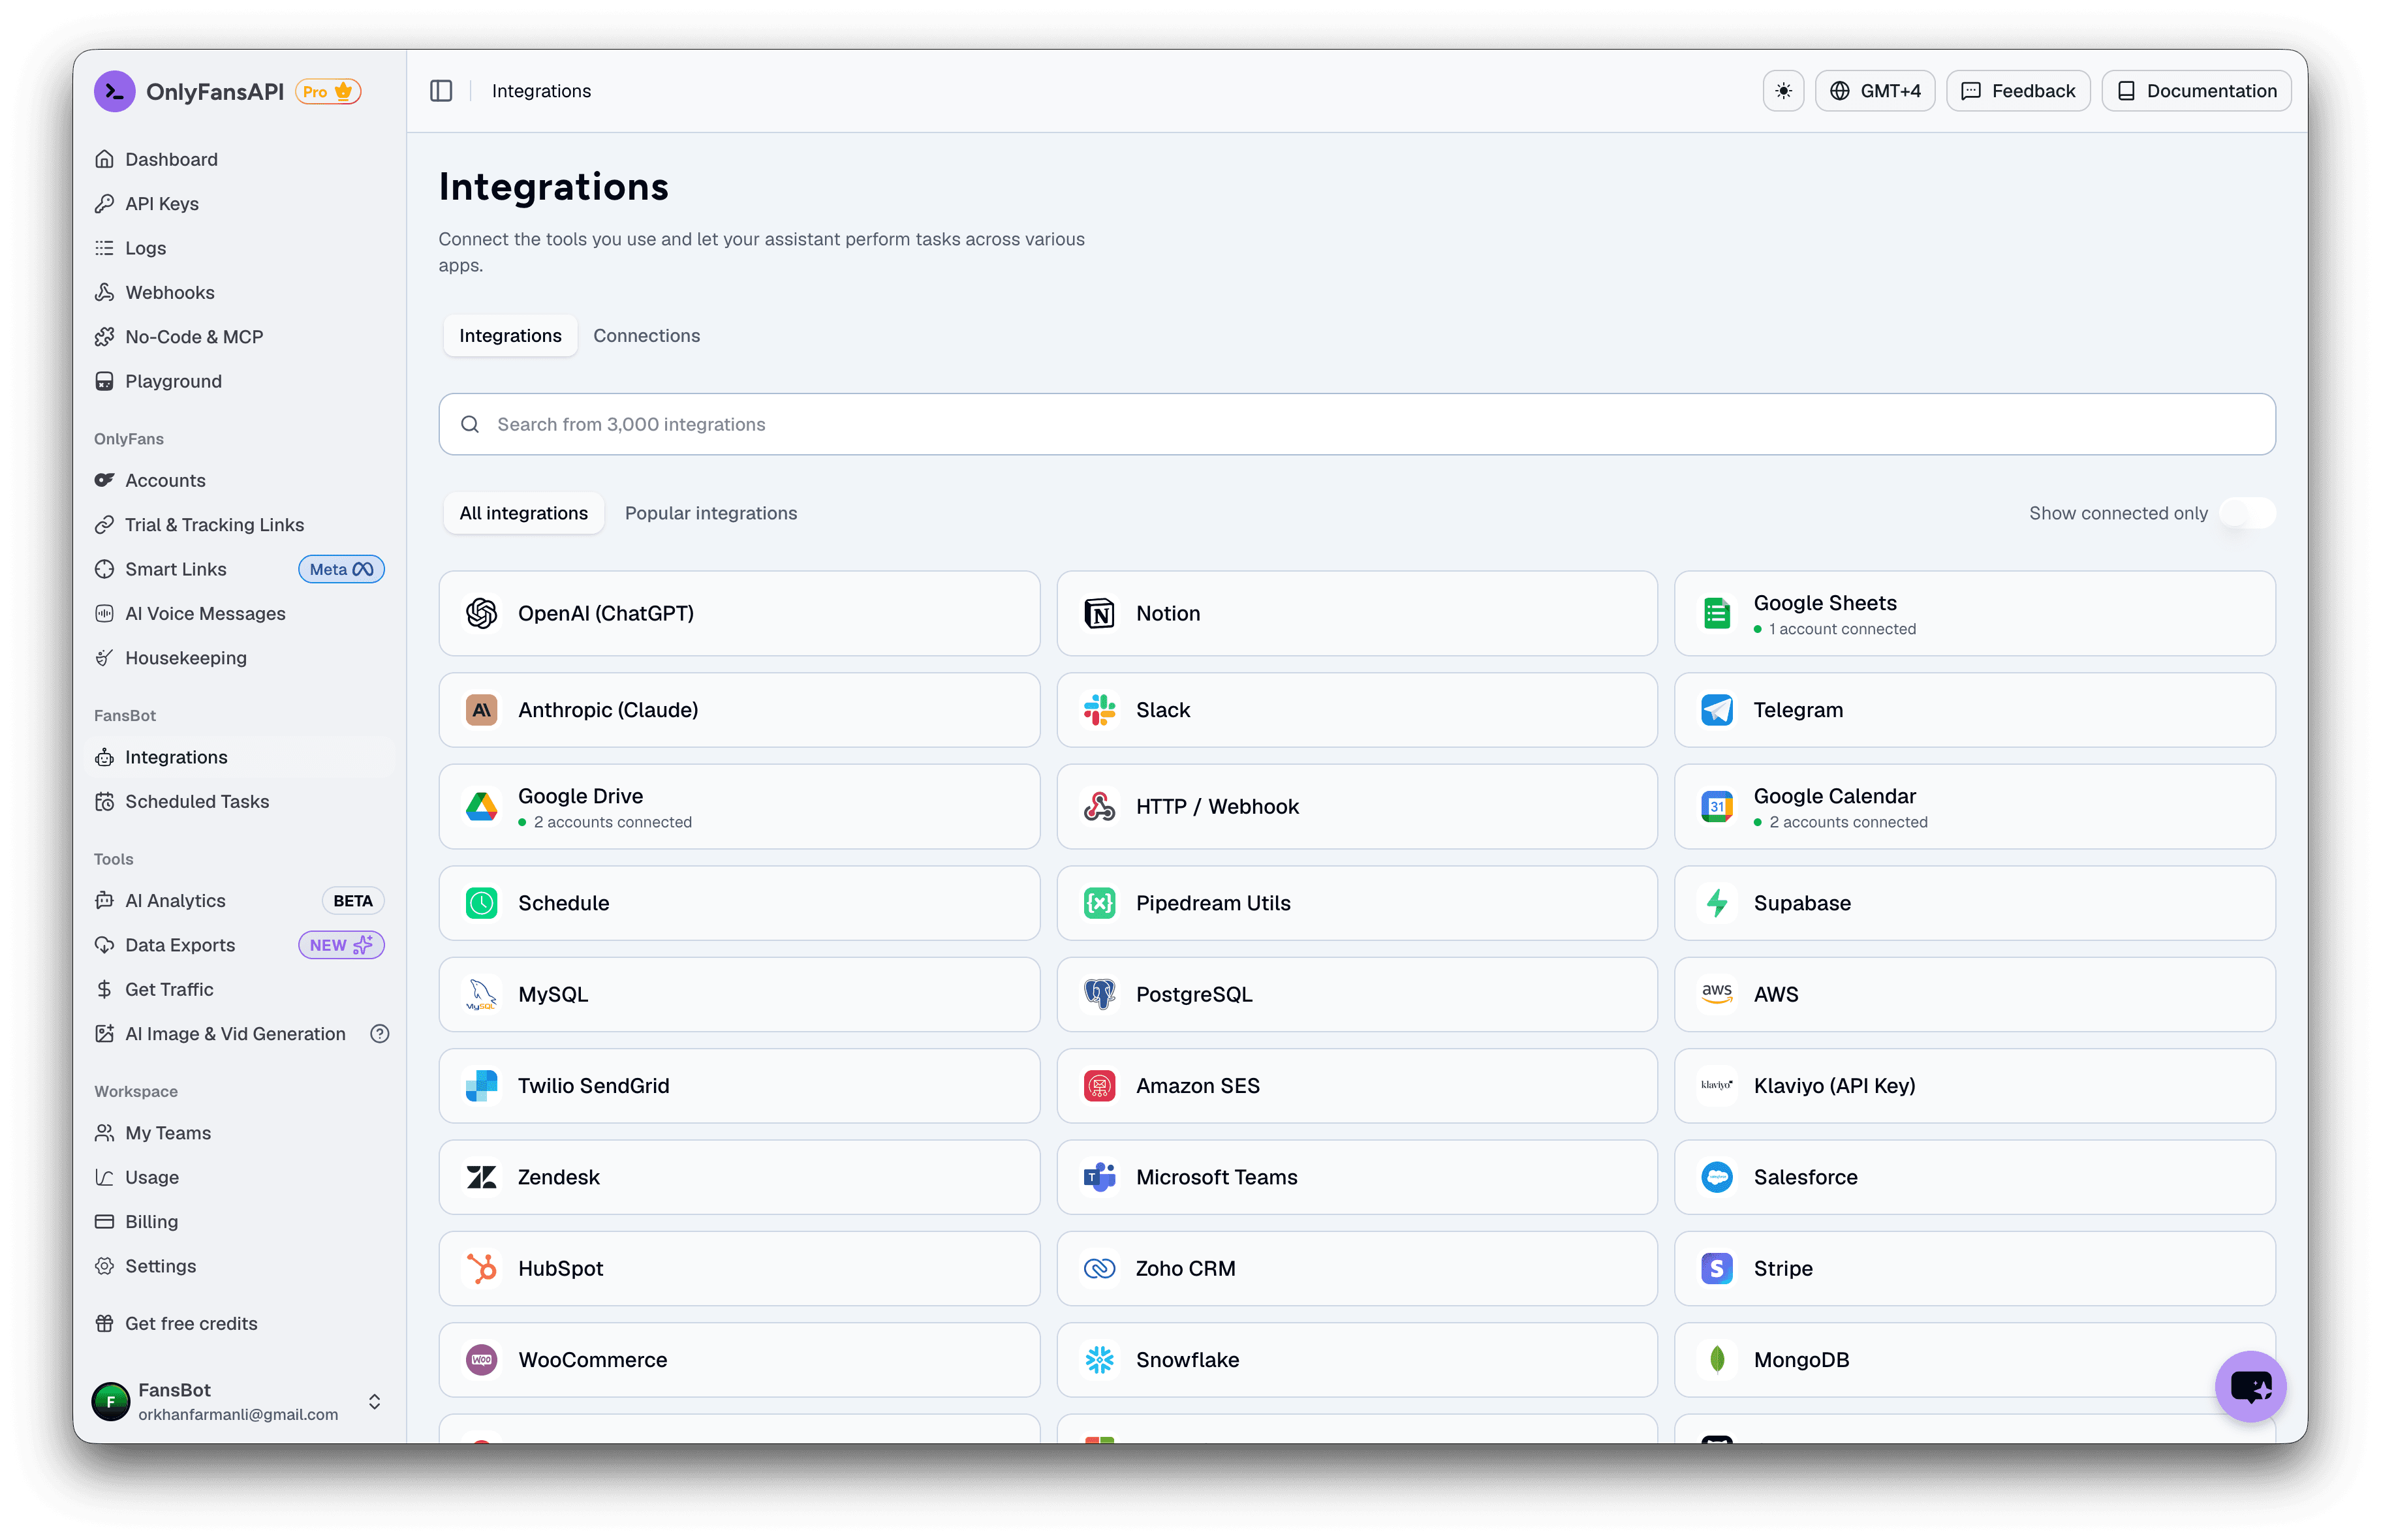Open the Documentation button
2381x1540 pixels.
pyautogui.click(x=2196, y=91)
